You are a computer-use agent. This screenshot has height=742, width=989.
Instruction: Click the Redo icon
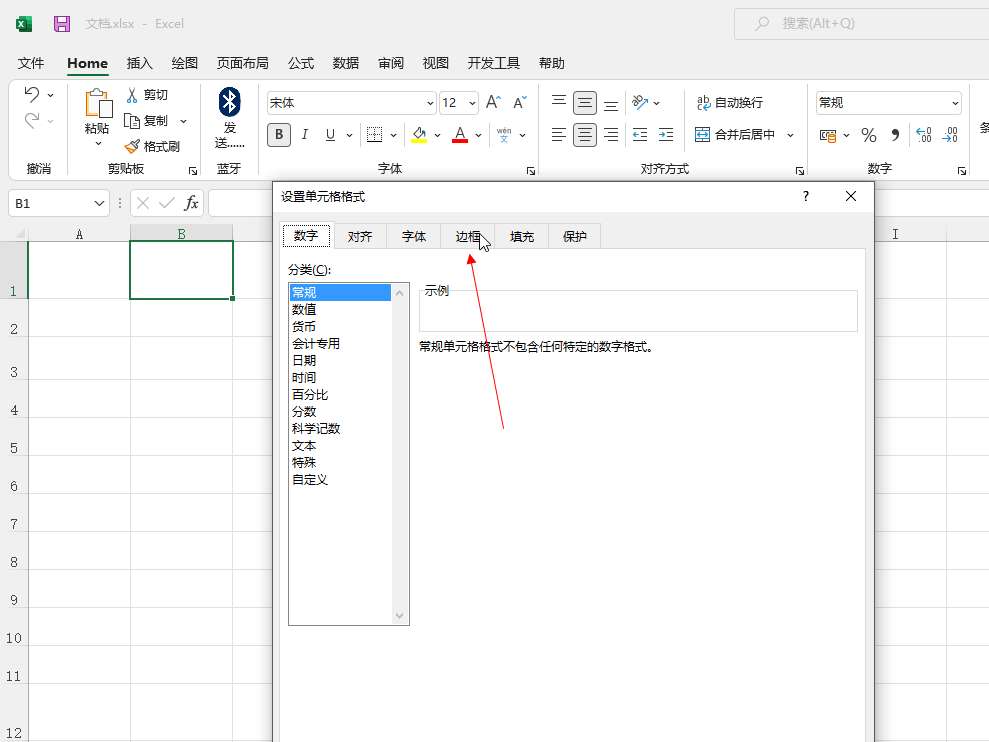pyautogui.click(x=32, y=120)
